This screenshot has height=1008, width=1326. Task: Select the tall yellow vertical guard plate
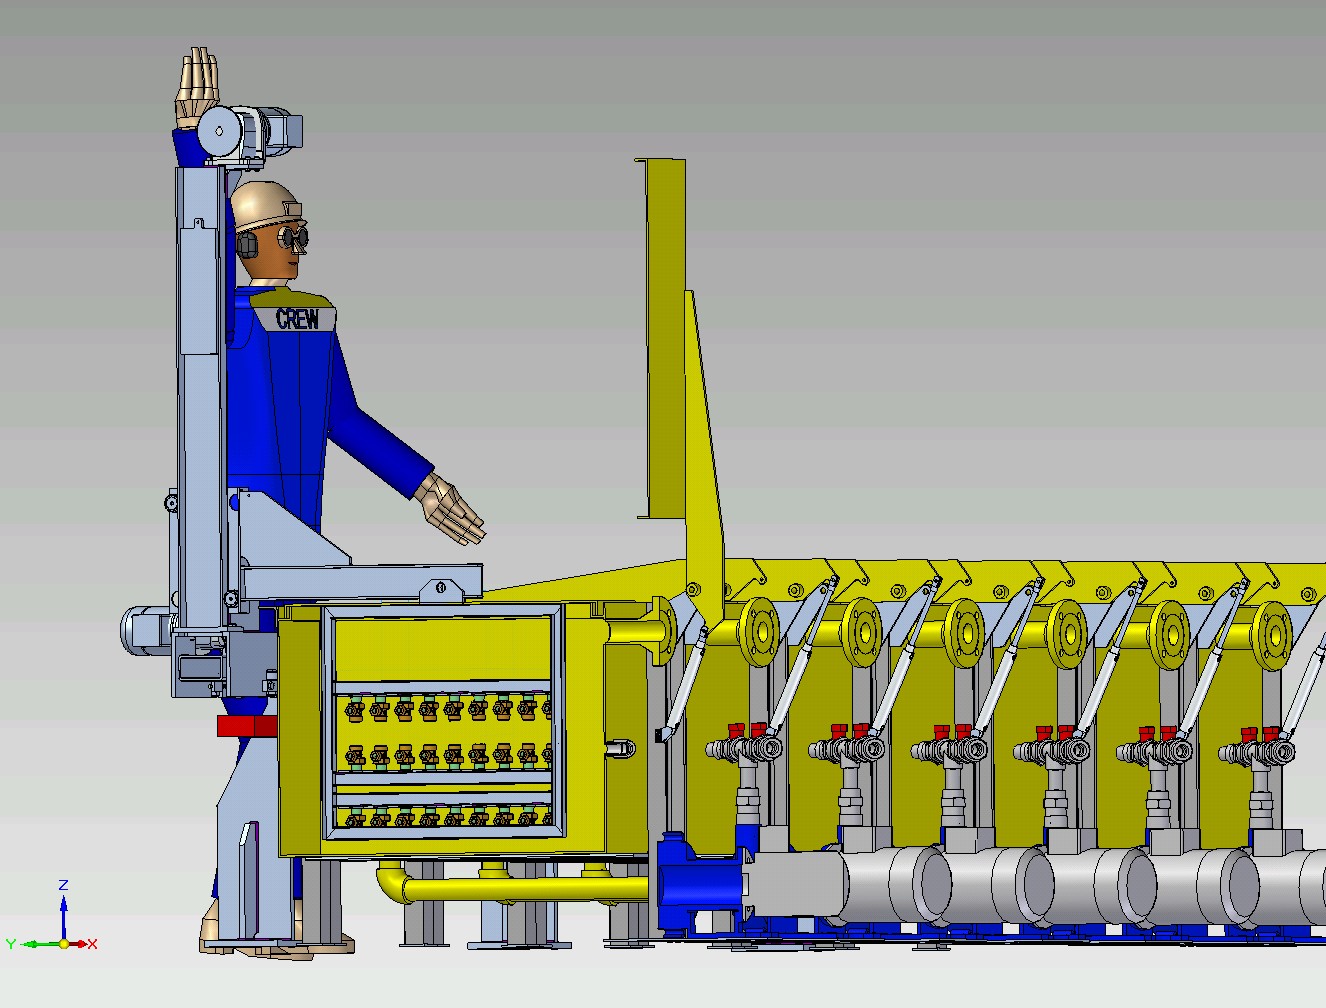pyautogui.click(x=664, y=338)
